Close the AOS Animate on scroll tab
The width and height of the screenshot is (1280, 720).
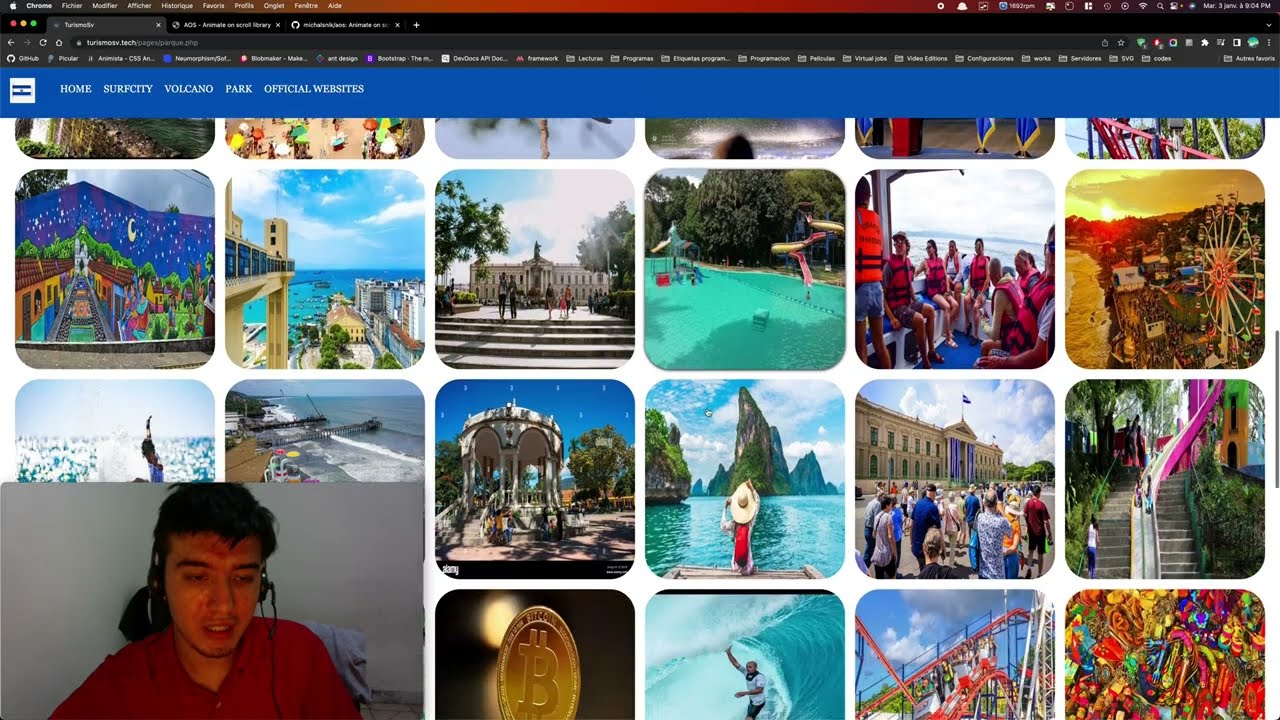pos(278,24)
